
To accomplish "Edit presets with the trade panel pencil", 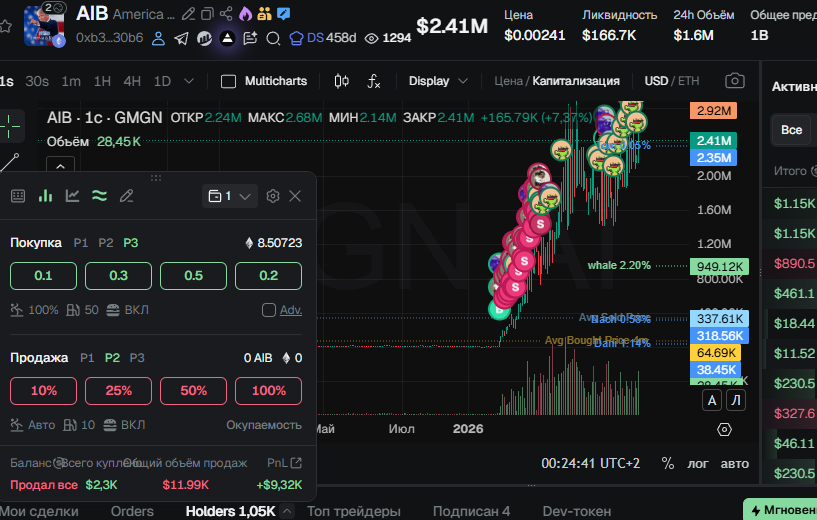I will 127,196.
